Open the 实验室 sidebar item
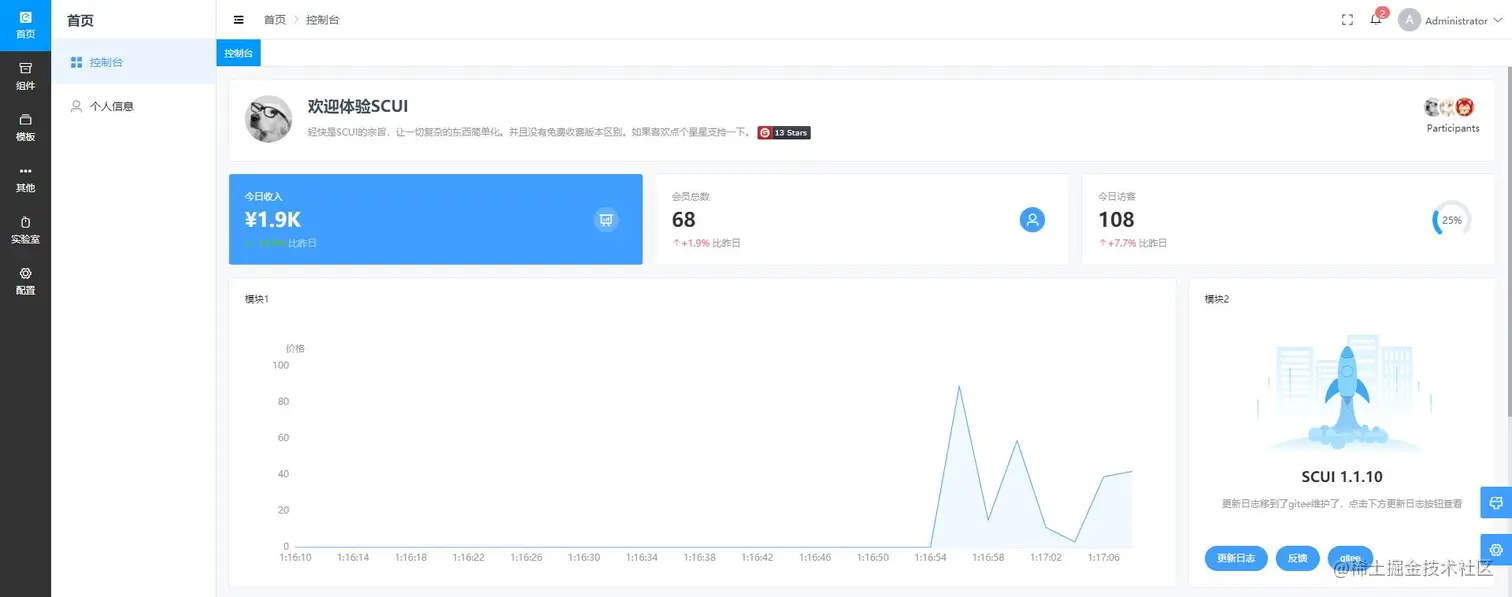The image size is (1512, 597). click(25, 230)
